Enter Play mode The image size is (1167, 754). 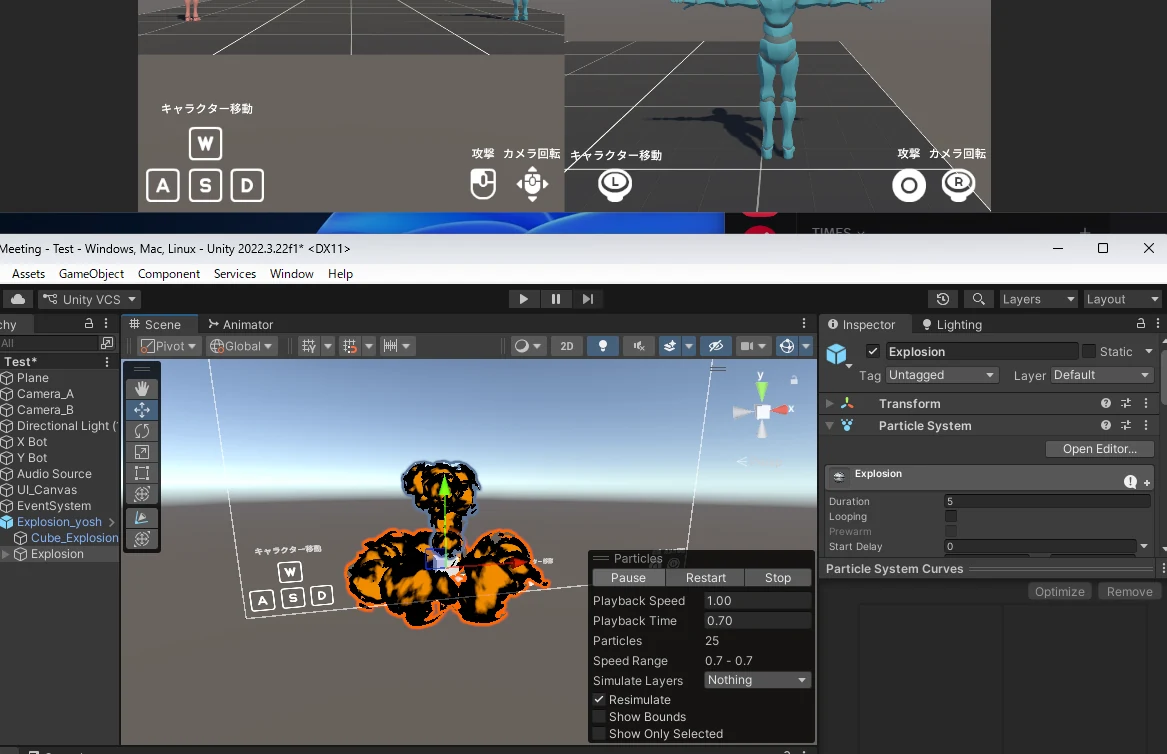click(x=524, y=299)
